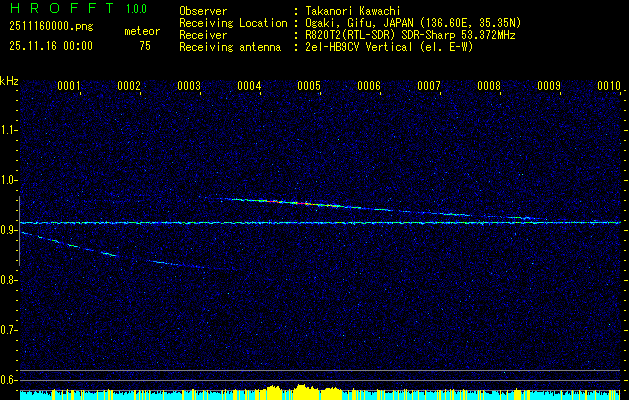Click the red peak of the meteor echo
The image size is (629, 400).
pyautogui.click(x=301, y=203)
